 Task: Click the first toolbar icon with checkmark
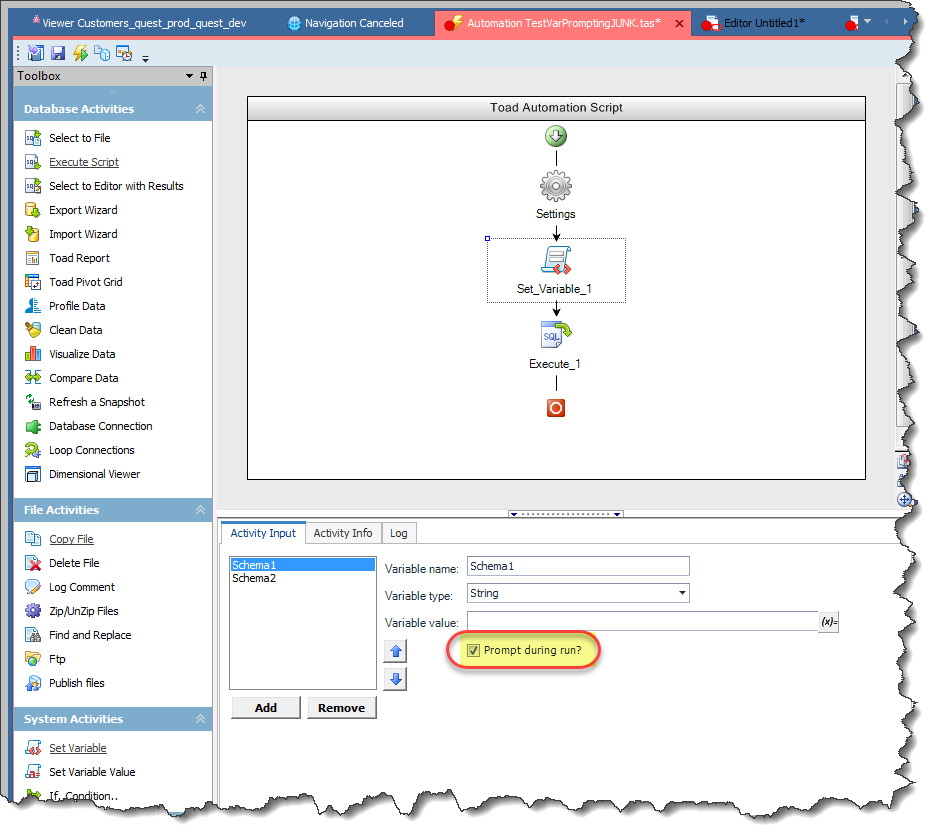[x=36, y=53]
